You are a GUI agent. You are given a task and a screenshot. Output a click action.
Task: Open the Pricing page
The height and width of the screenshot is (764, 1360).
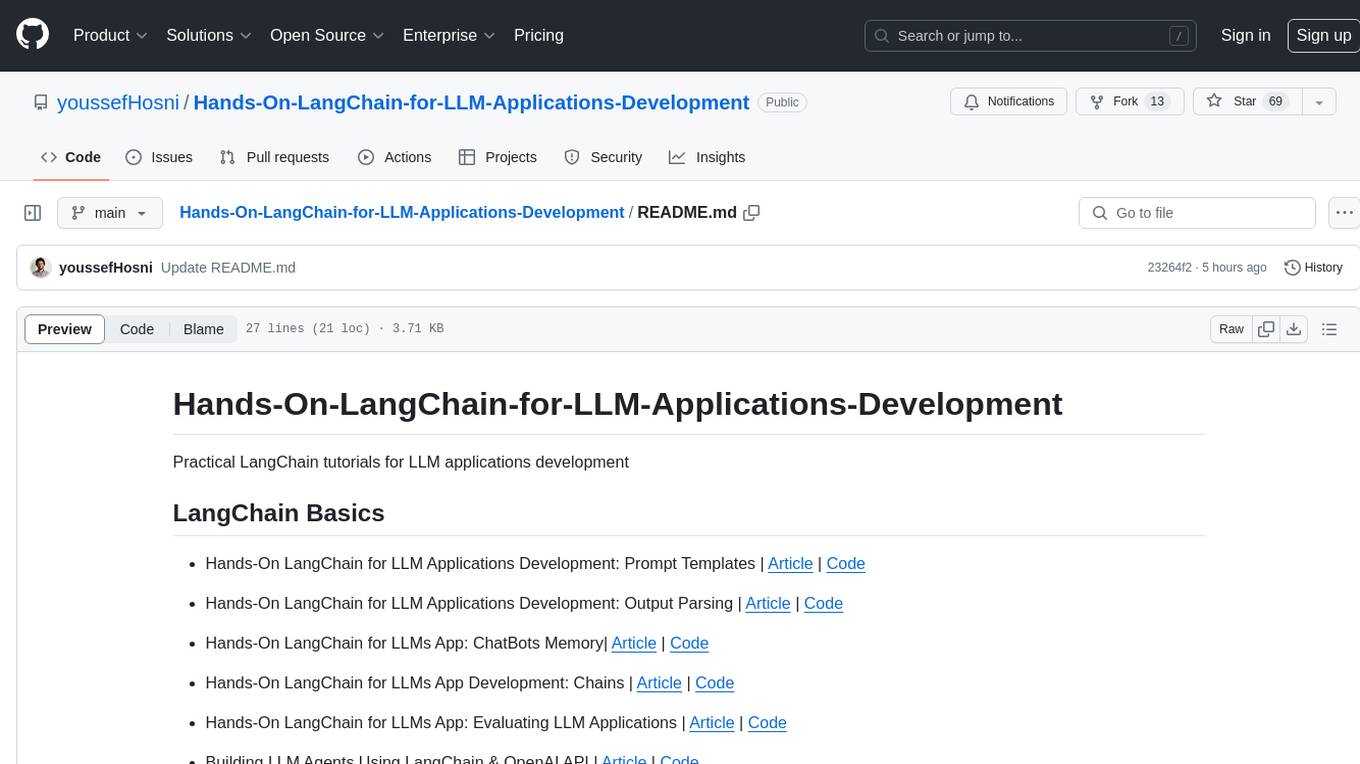(538, 35)
